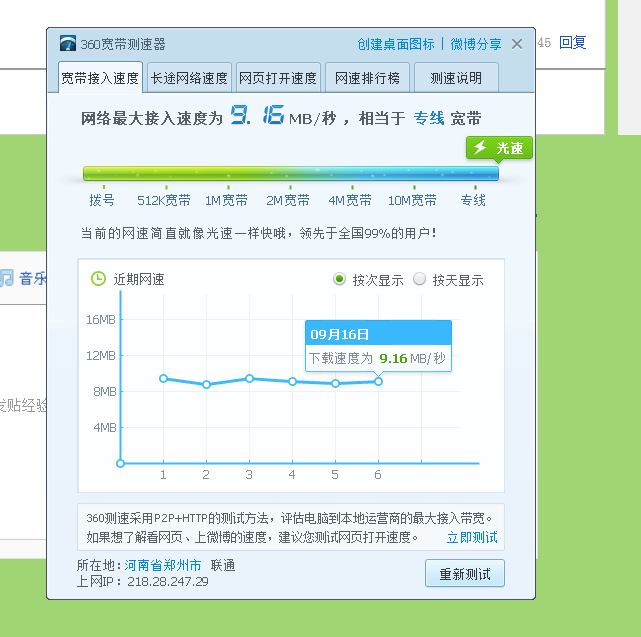Click chart data point for test 2
The height and width of the screenshot is (637, 641).
(206, 384)
